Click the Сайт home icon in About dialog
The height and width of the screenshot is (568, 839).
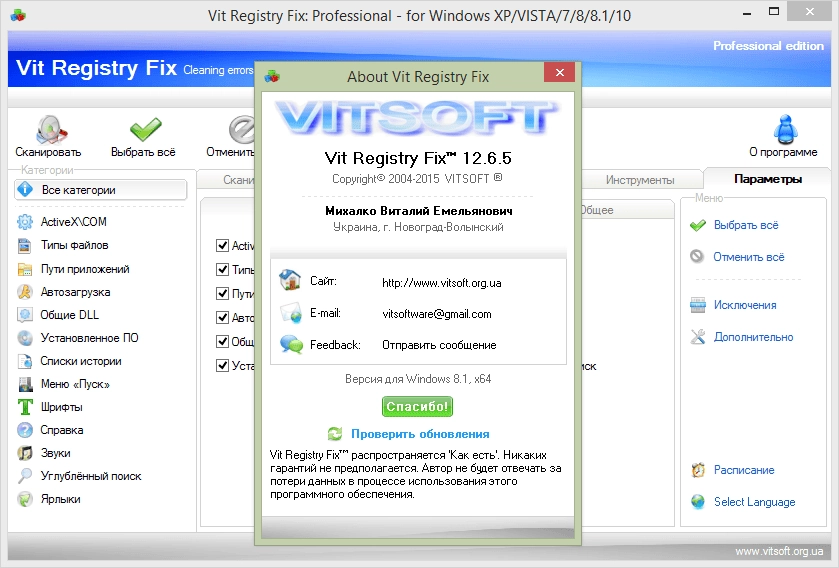[290, 280]
